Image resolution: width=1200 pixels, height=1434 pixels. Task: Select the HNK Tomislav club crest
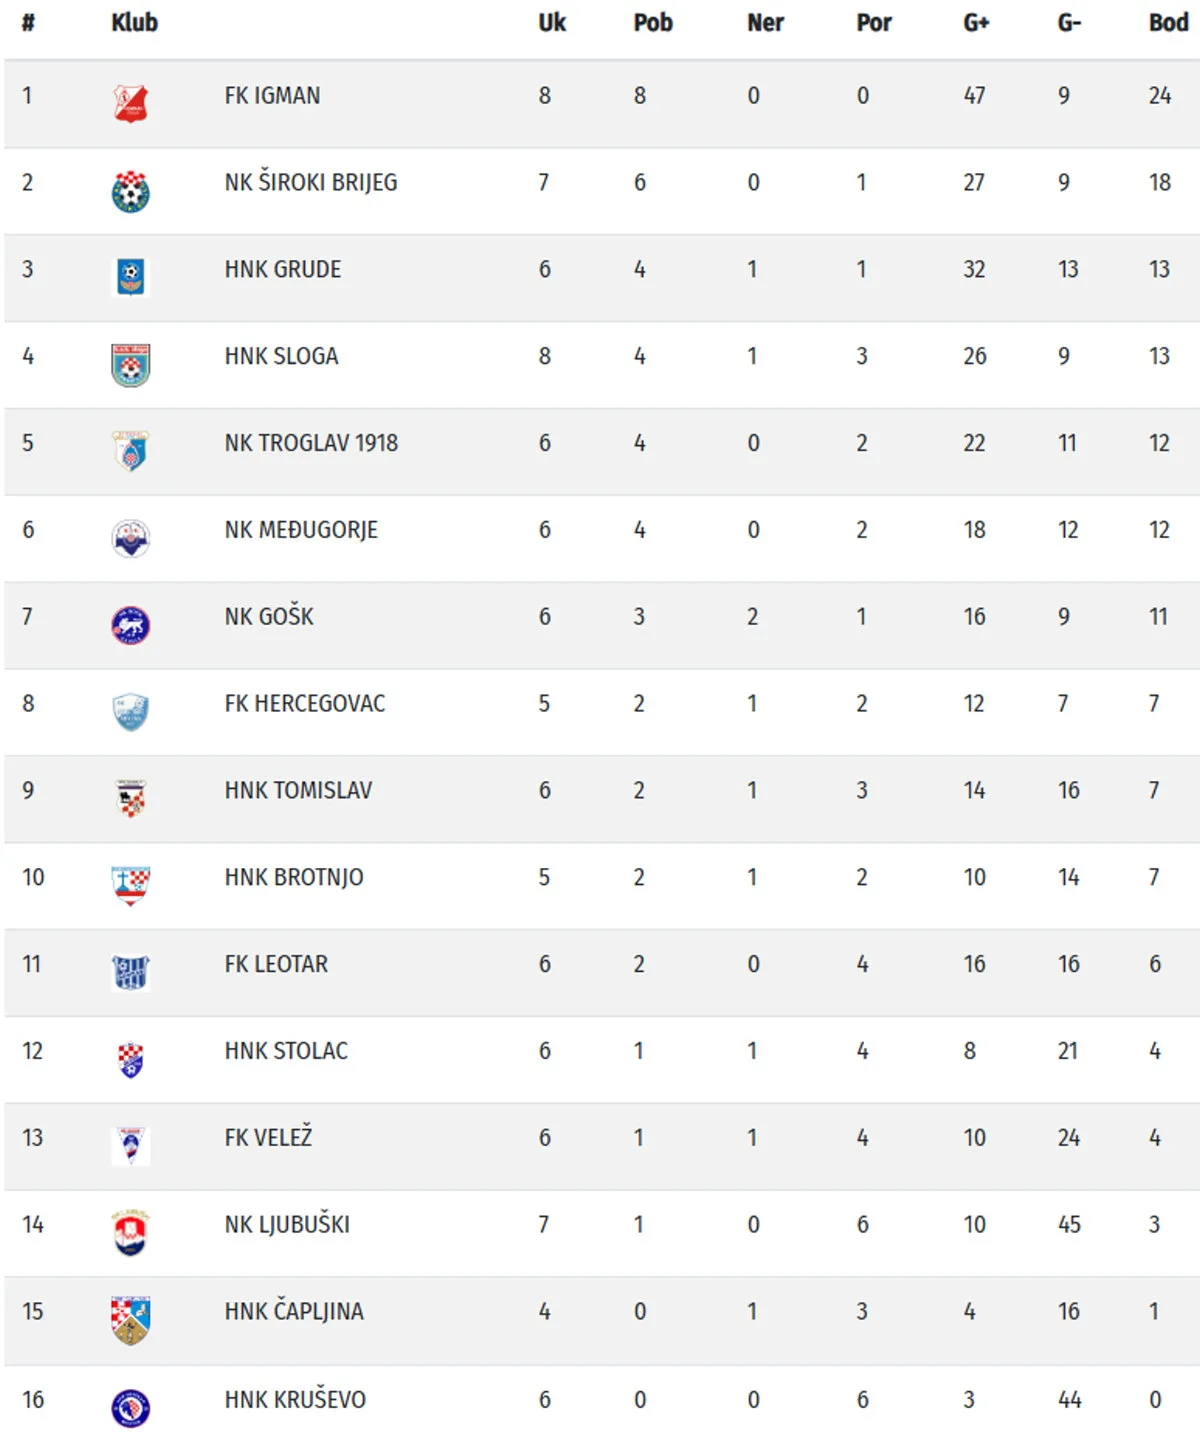(x=131, y=798)
